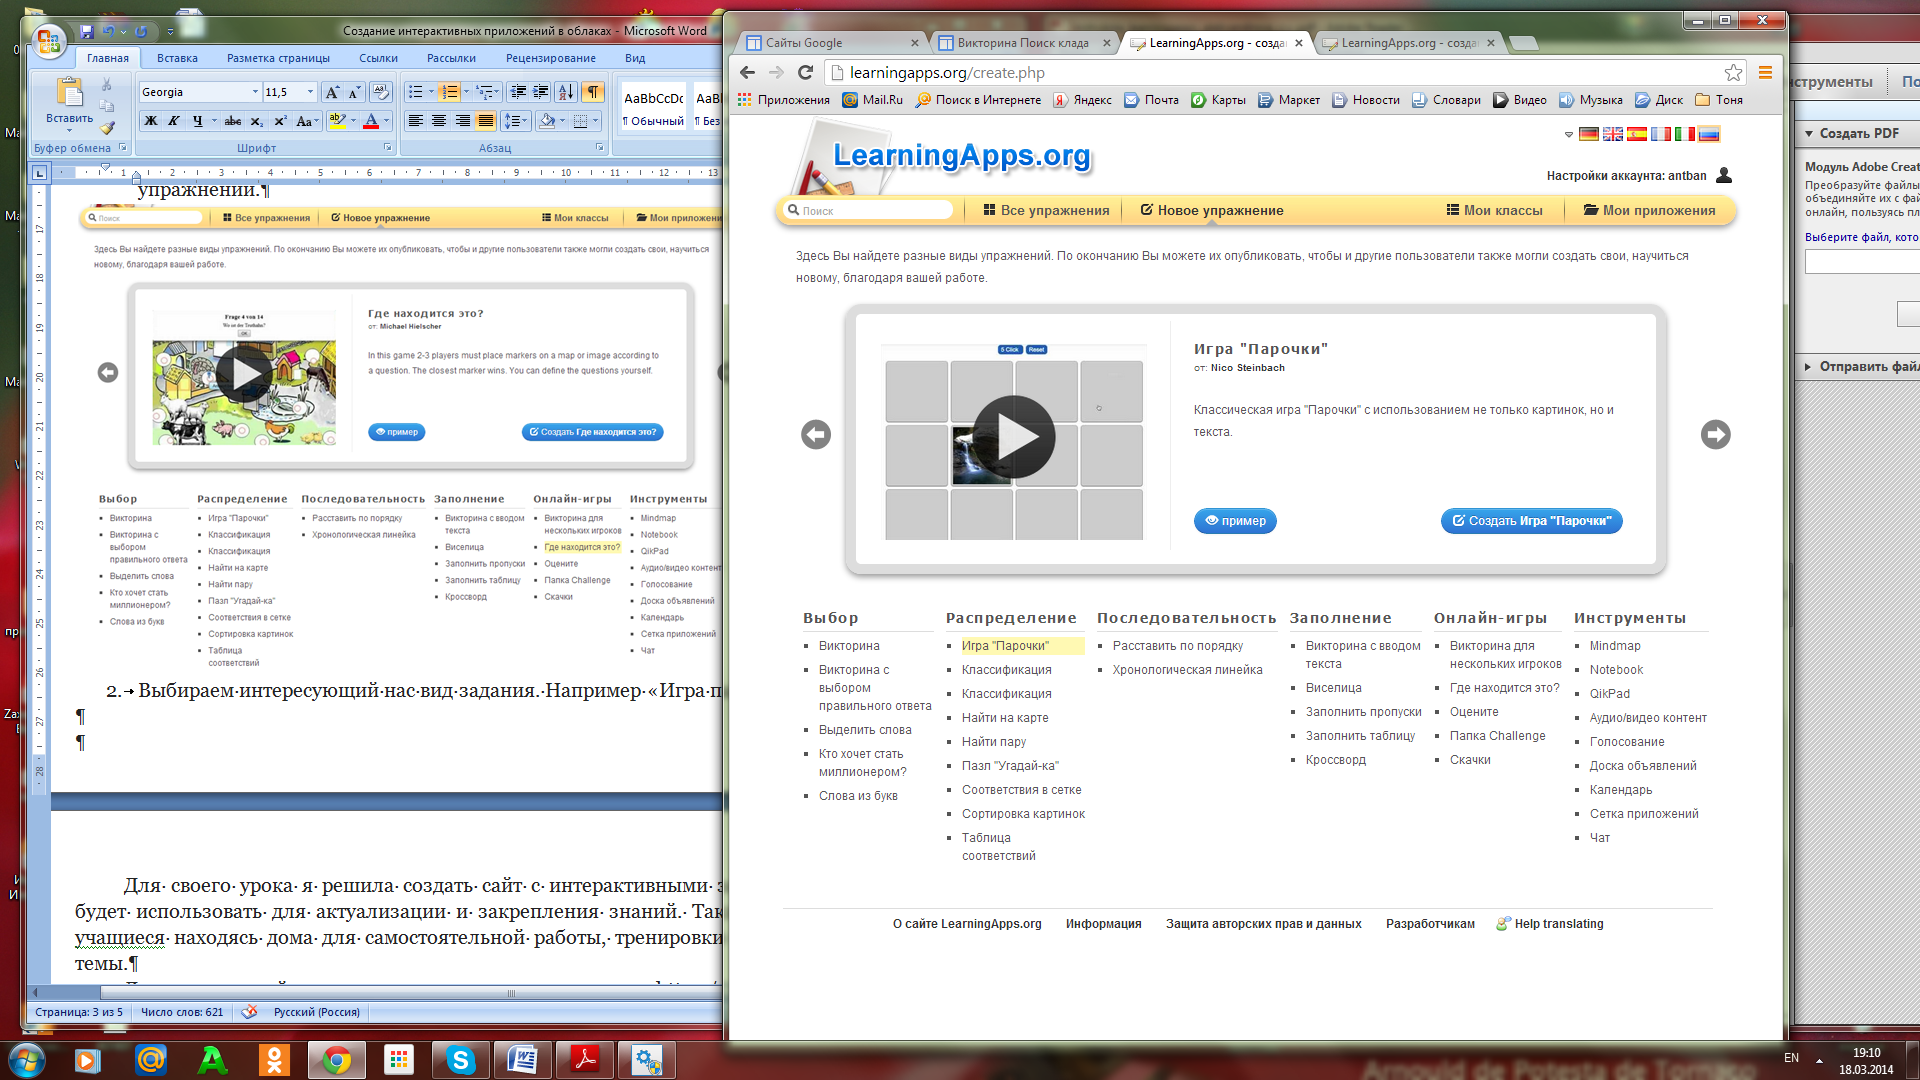This screenshot has width=1920, height=1080.
Task: Expand the Отправить файл panel section
Action: coord(1808,367)
